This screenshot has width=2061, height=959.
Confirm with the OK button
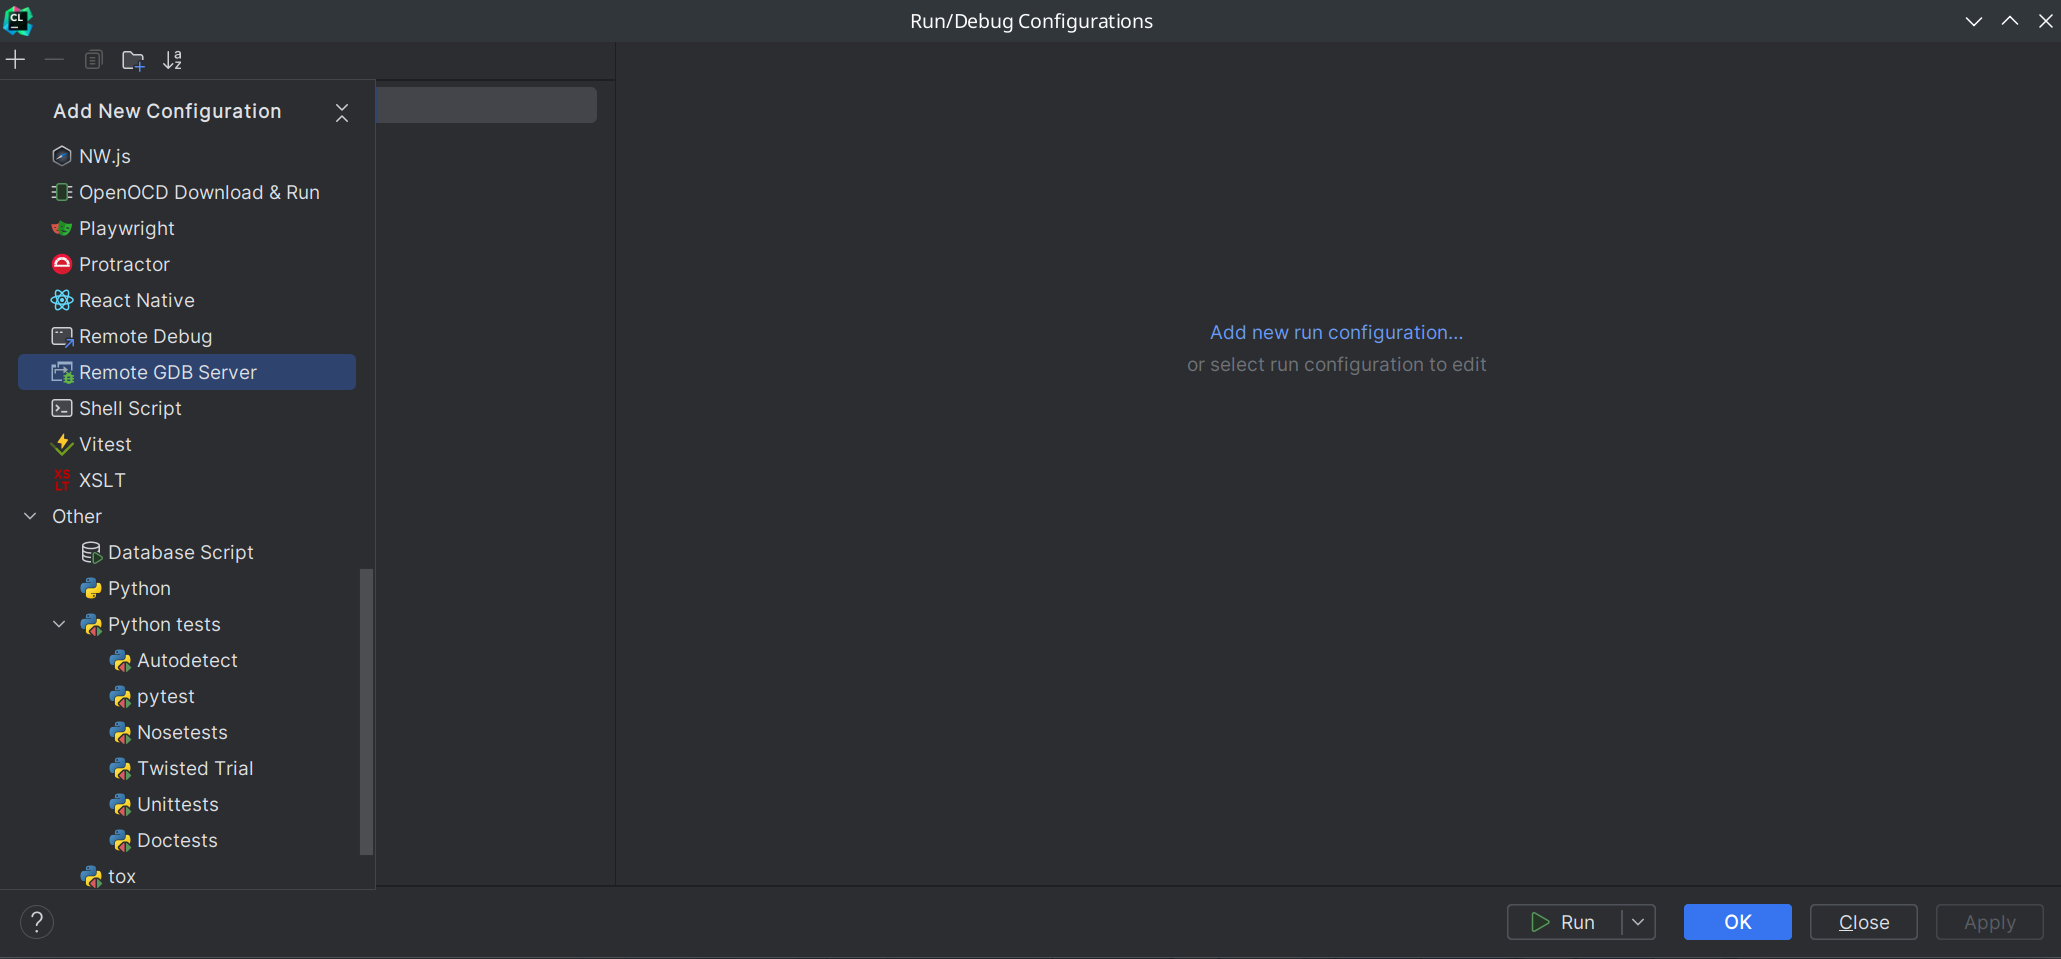pos(1737,922)
